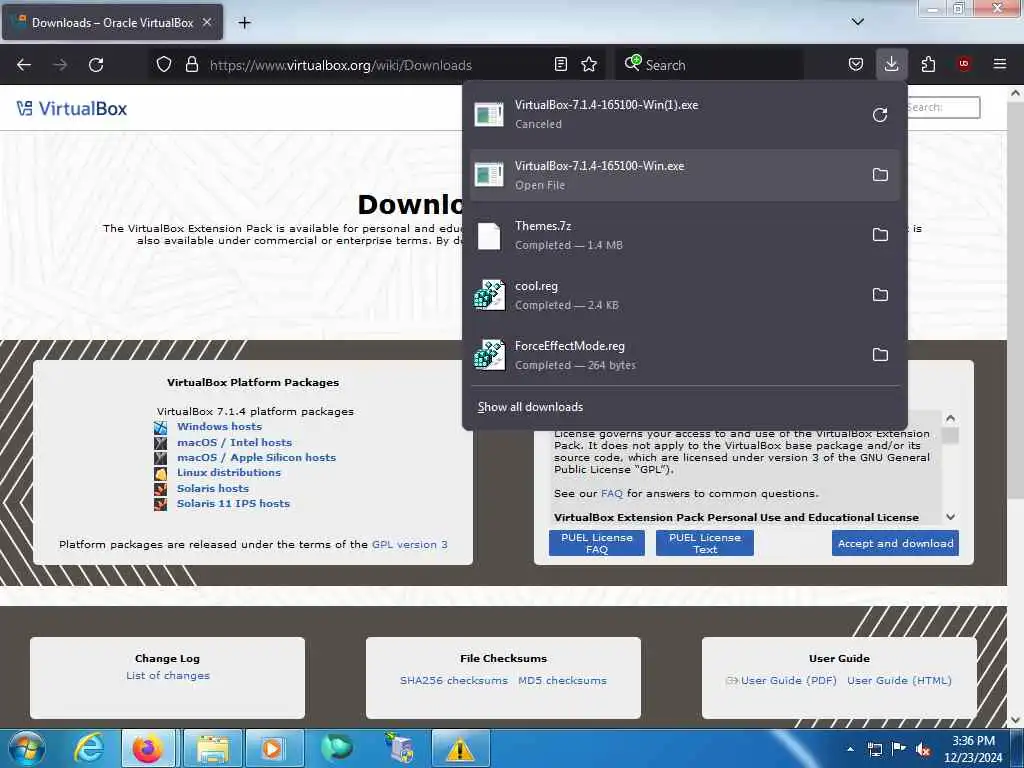Open tracking protection shield icon

[x=164, y=65]
